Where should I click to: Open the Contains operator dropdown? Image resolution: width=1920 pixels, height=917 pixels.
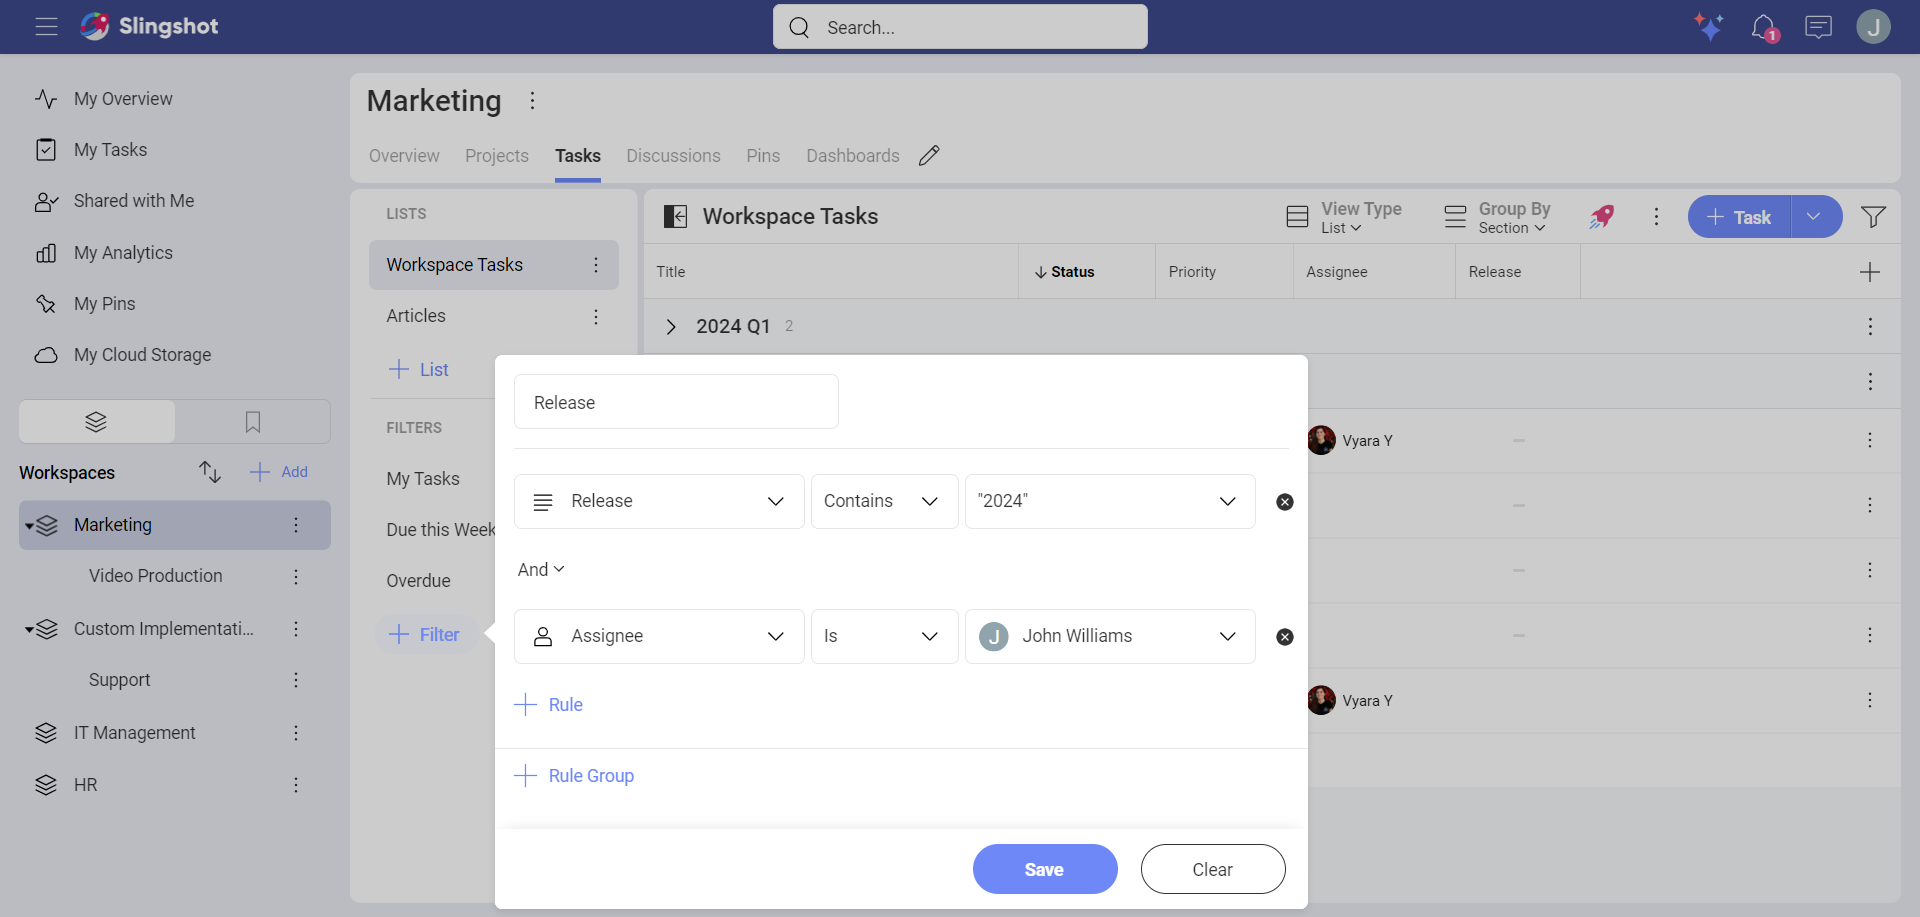coord(884,501)
